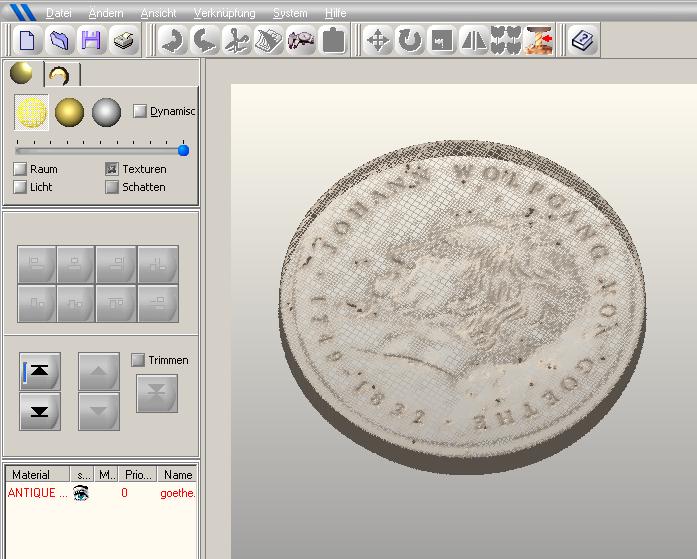Select the gray sphere display mode

click(x=106, y=113)
